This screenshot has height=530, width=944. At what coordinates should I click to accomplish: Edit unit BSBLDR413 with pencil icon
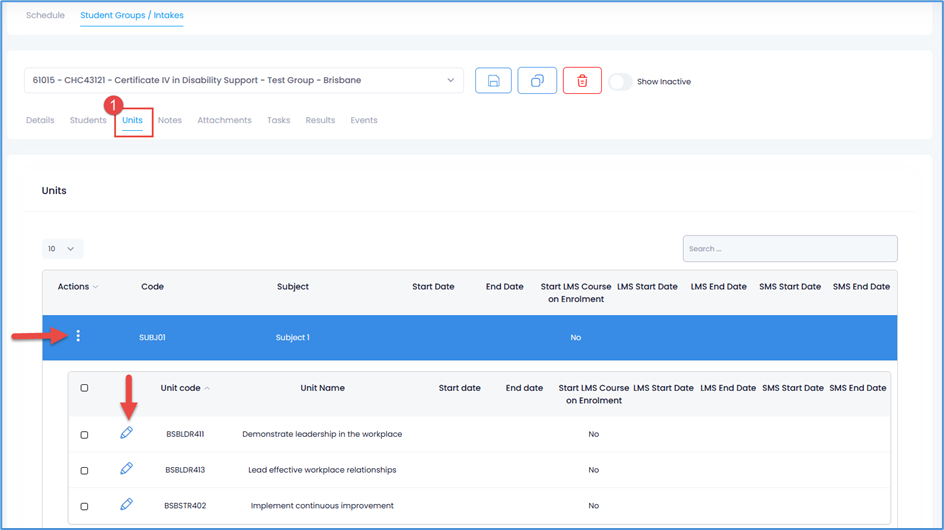pyautogui.click(x=126, y=469)
